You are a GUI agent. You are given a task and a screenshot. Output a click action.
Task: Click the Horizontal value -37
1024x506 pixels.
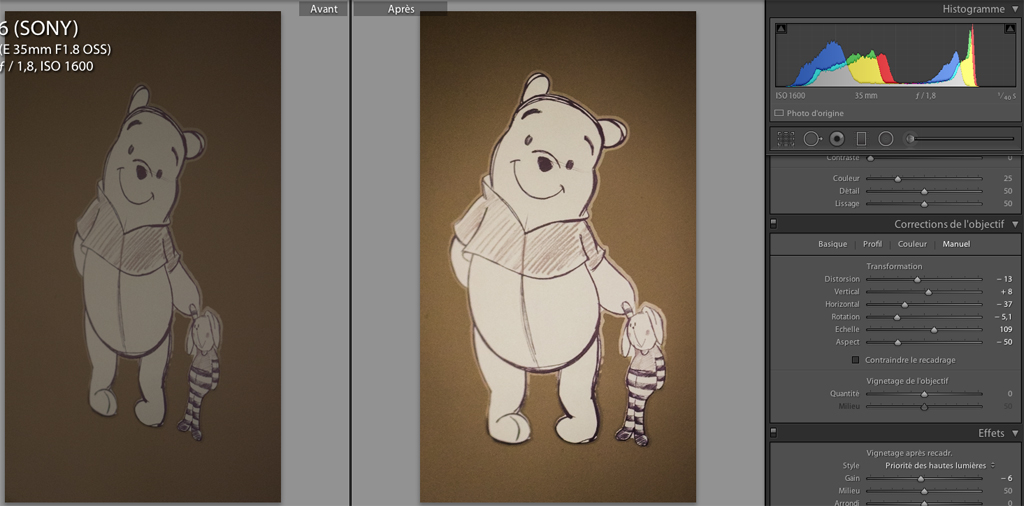(x=1004, y=304)
